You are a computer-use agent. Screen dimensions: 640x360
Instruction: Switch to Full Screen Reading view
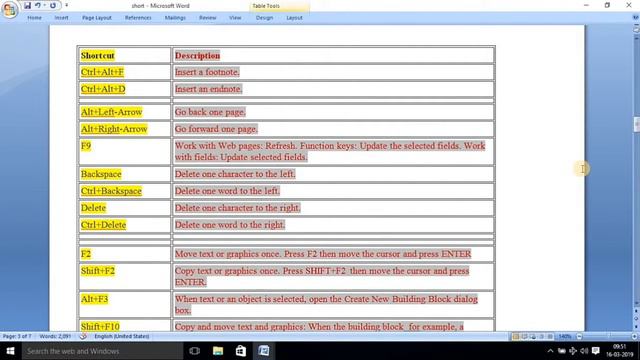pos(524,337)
